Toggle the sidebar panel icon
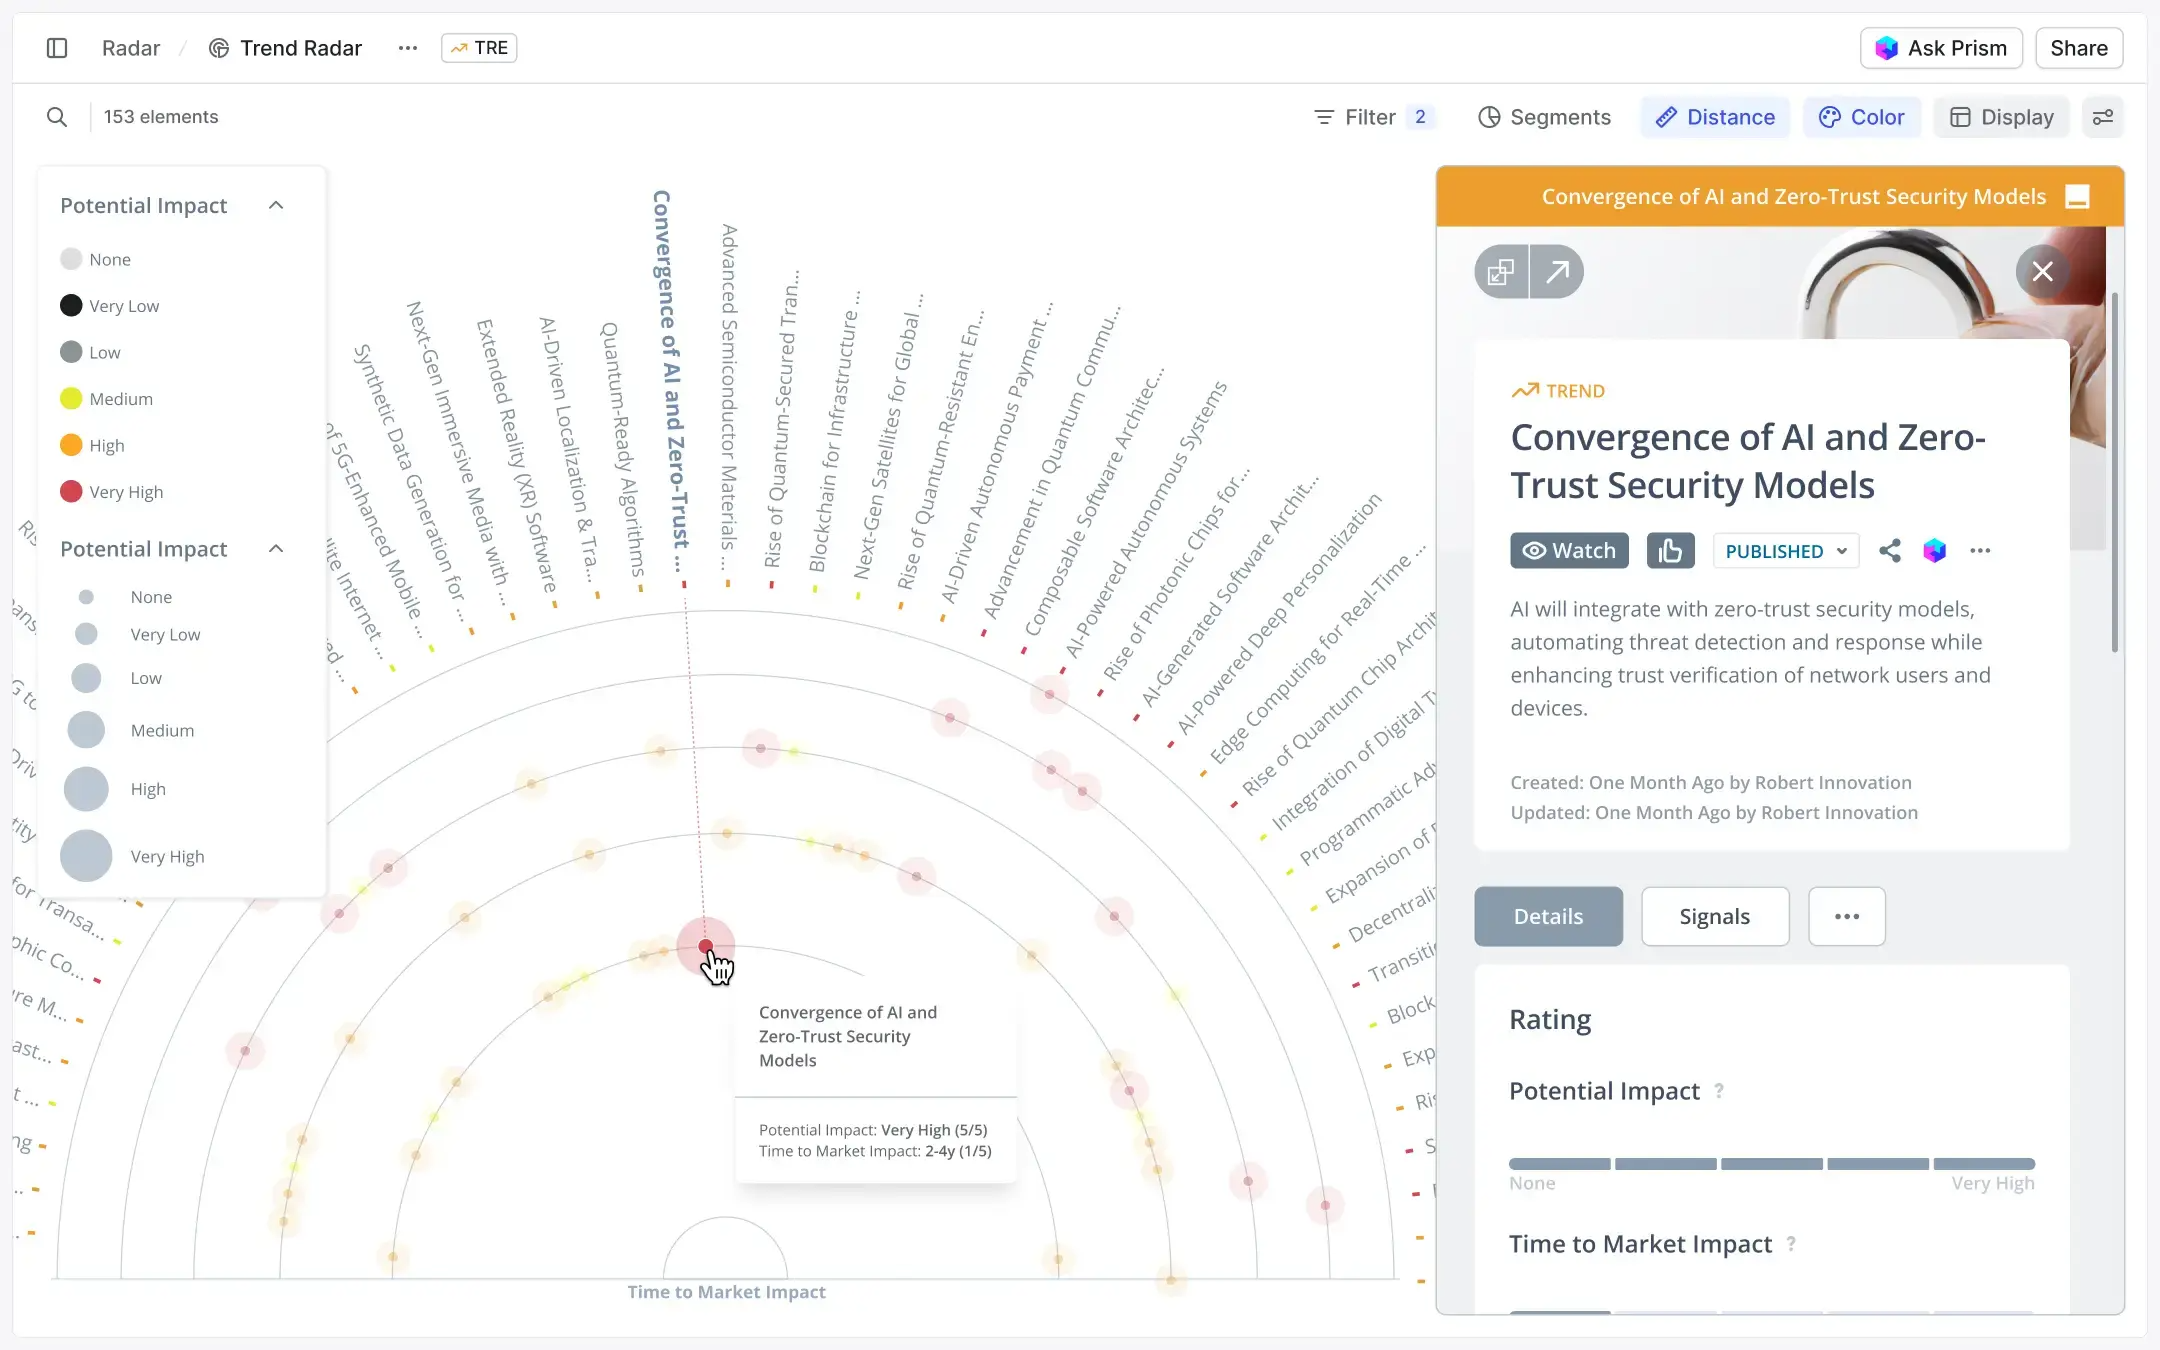 point(57,48)
